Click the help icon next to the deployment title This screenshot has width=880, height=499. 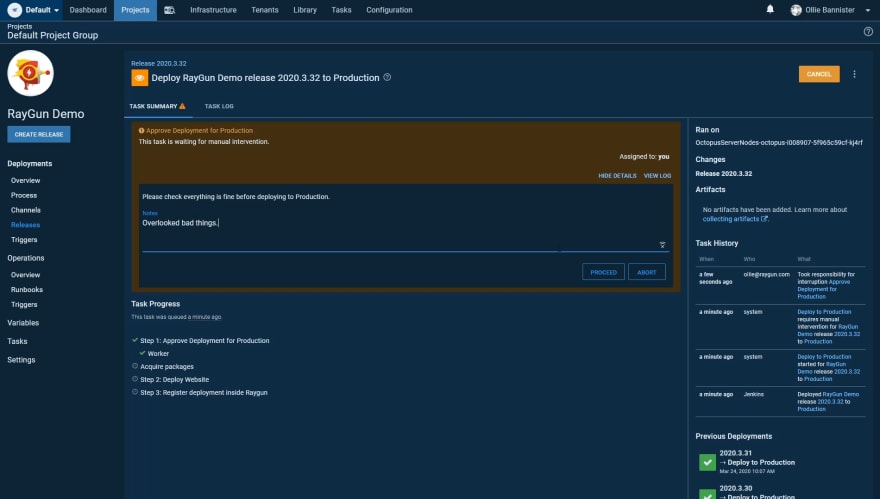pyautogui.click(x=387, y=77)
